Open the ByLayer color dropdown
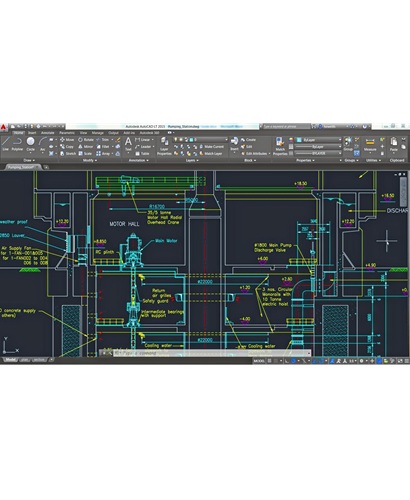The image size is (410, 500). pyautogui.click(x=319, y=140)
